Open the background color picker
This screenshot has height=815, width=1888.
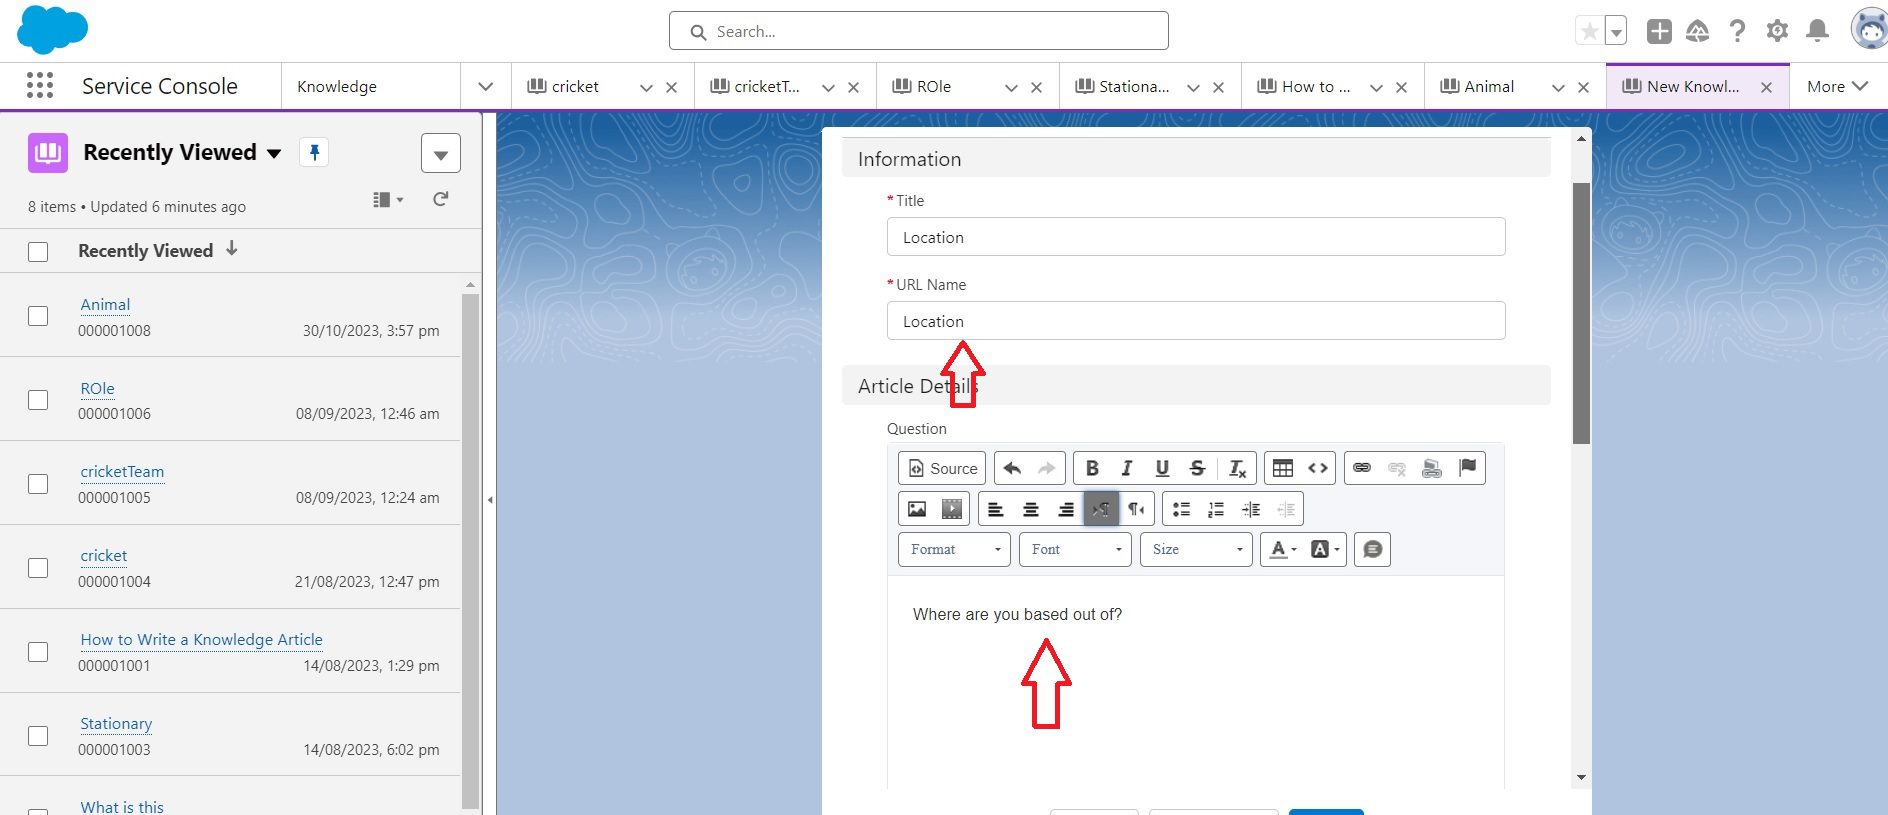tap(1324, 549)
